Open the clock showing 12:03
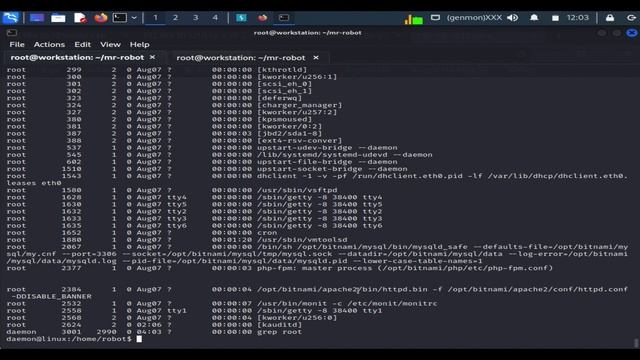Screen dimensions: 640x360 (x=578, y=18)
